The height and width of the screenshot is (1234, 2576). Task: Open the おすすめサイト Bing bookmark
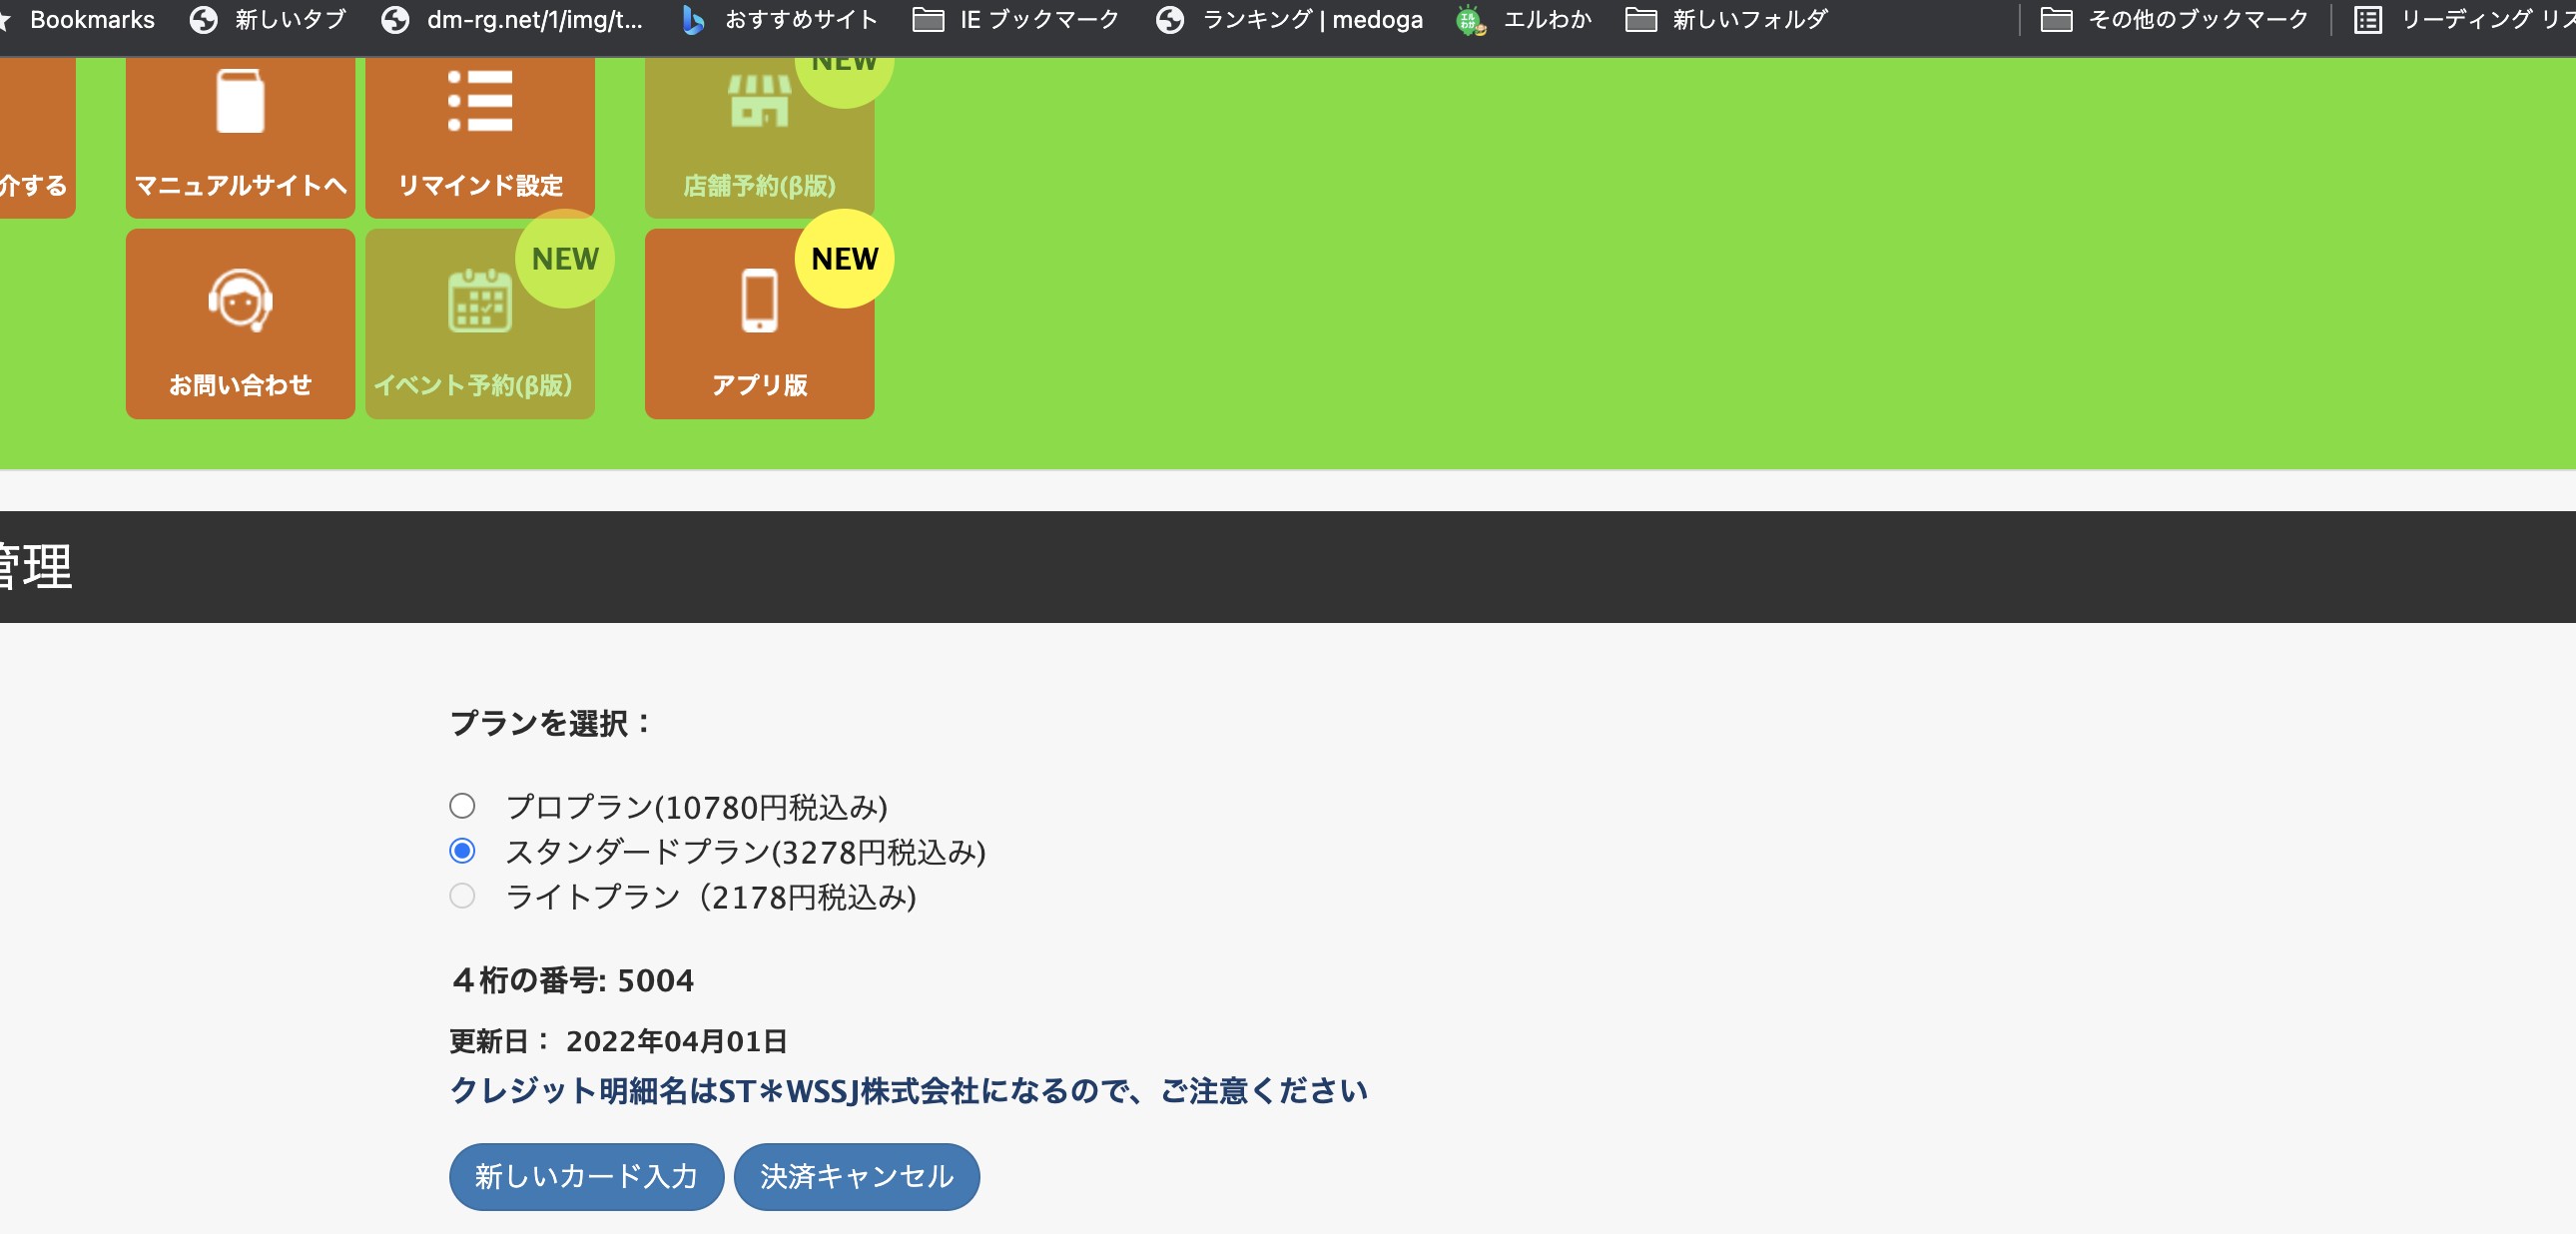[x=780, y=20]
